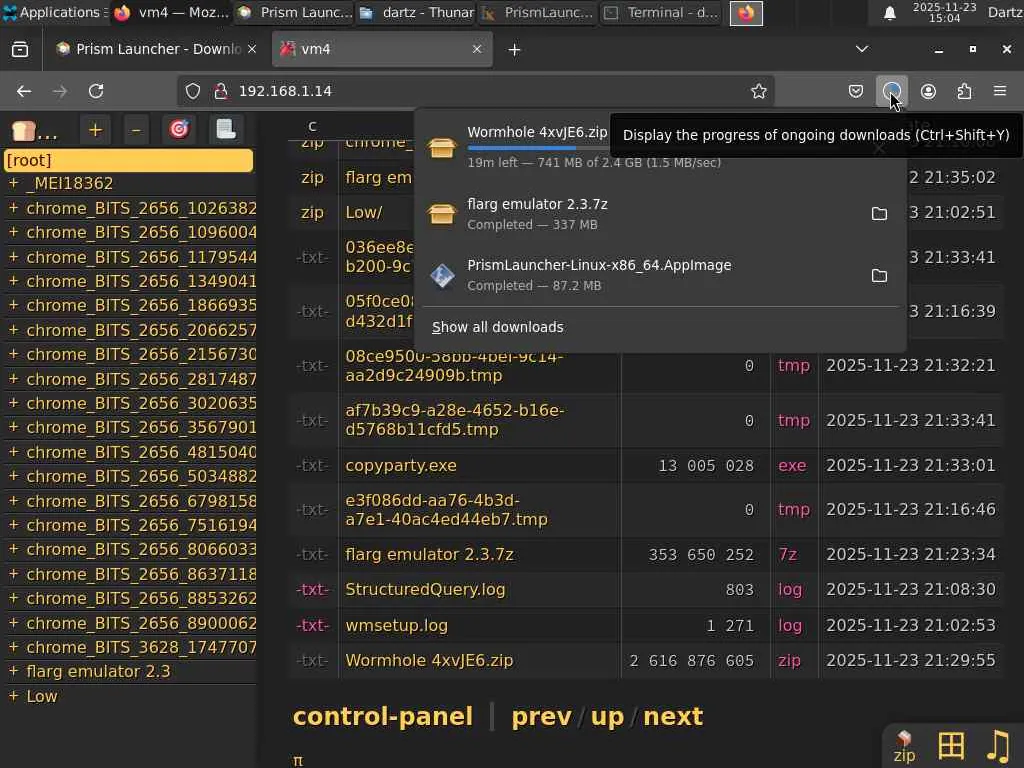Viewport: 1024px width, 768px height.
Task: Open Applications menu in system panel
Action: tap(55, 13)
